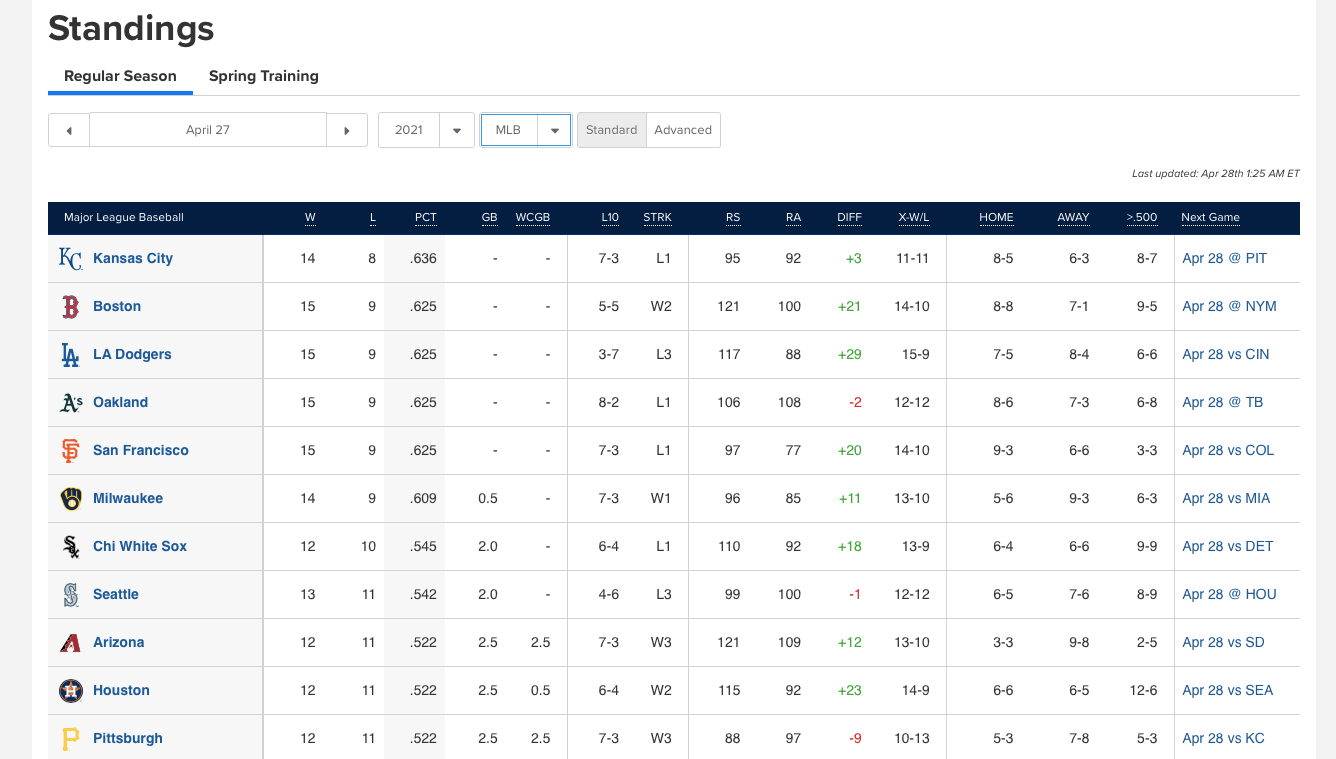The image size is (1336, 759).
Task: Open the Apr 28 @ TB game link
Action: pos(1223,402)
